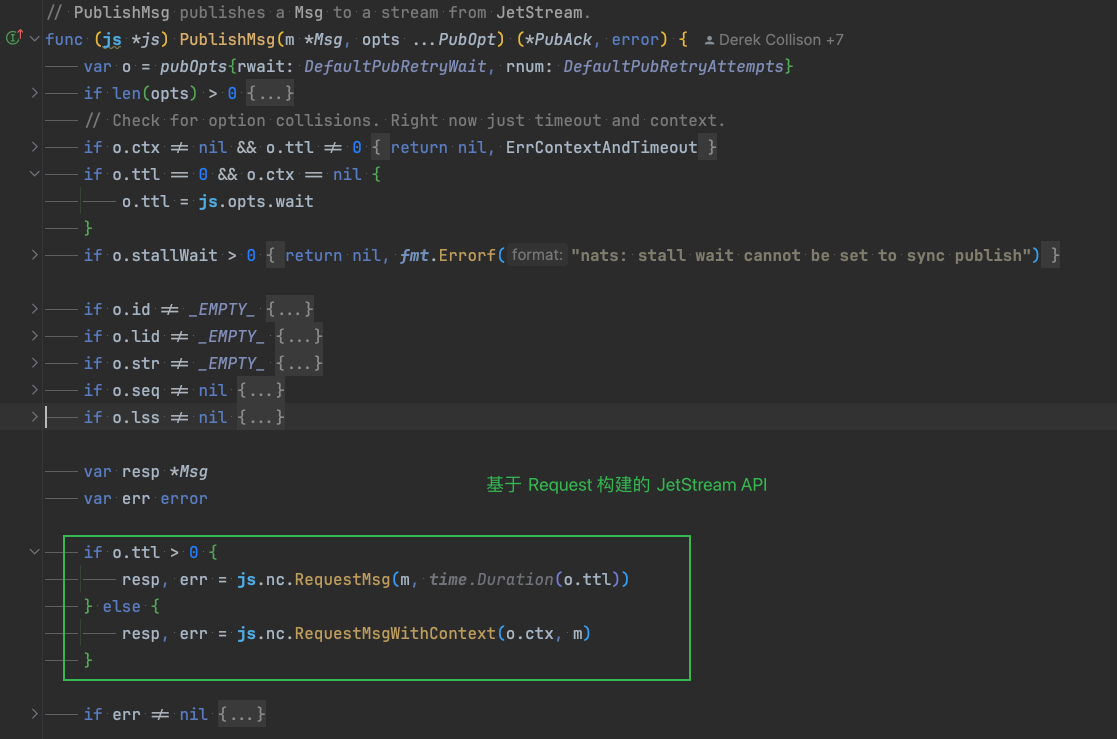Click the author icon before Derek Collison
The width and height of the screenshot is (1117, 739).
coord(710,40)
